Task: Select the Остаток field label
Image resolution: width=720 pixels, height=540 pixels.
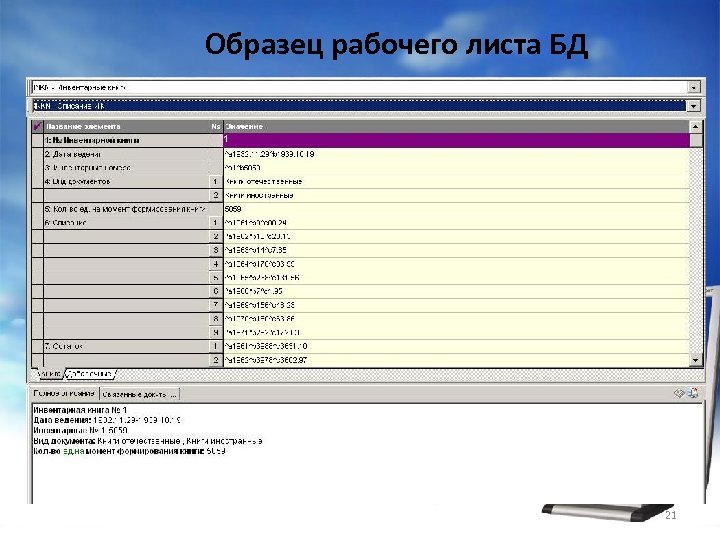Action: (x=64, y=347)
